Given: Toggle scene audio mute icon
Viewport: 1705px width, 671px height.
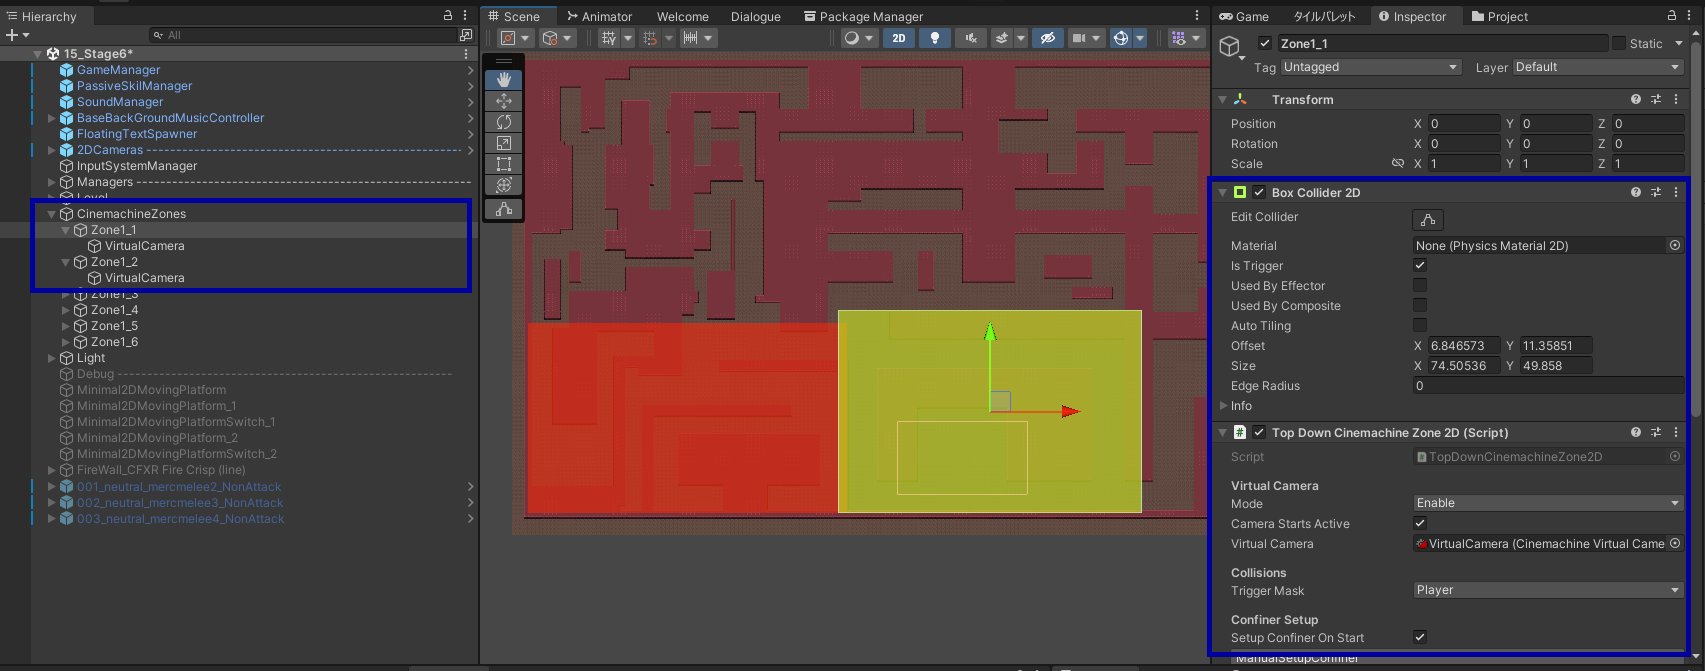Looking at the screenshot, I should [969, 38].
